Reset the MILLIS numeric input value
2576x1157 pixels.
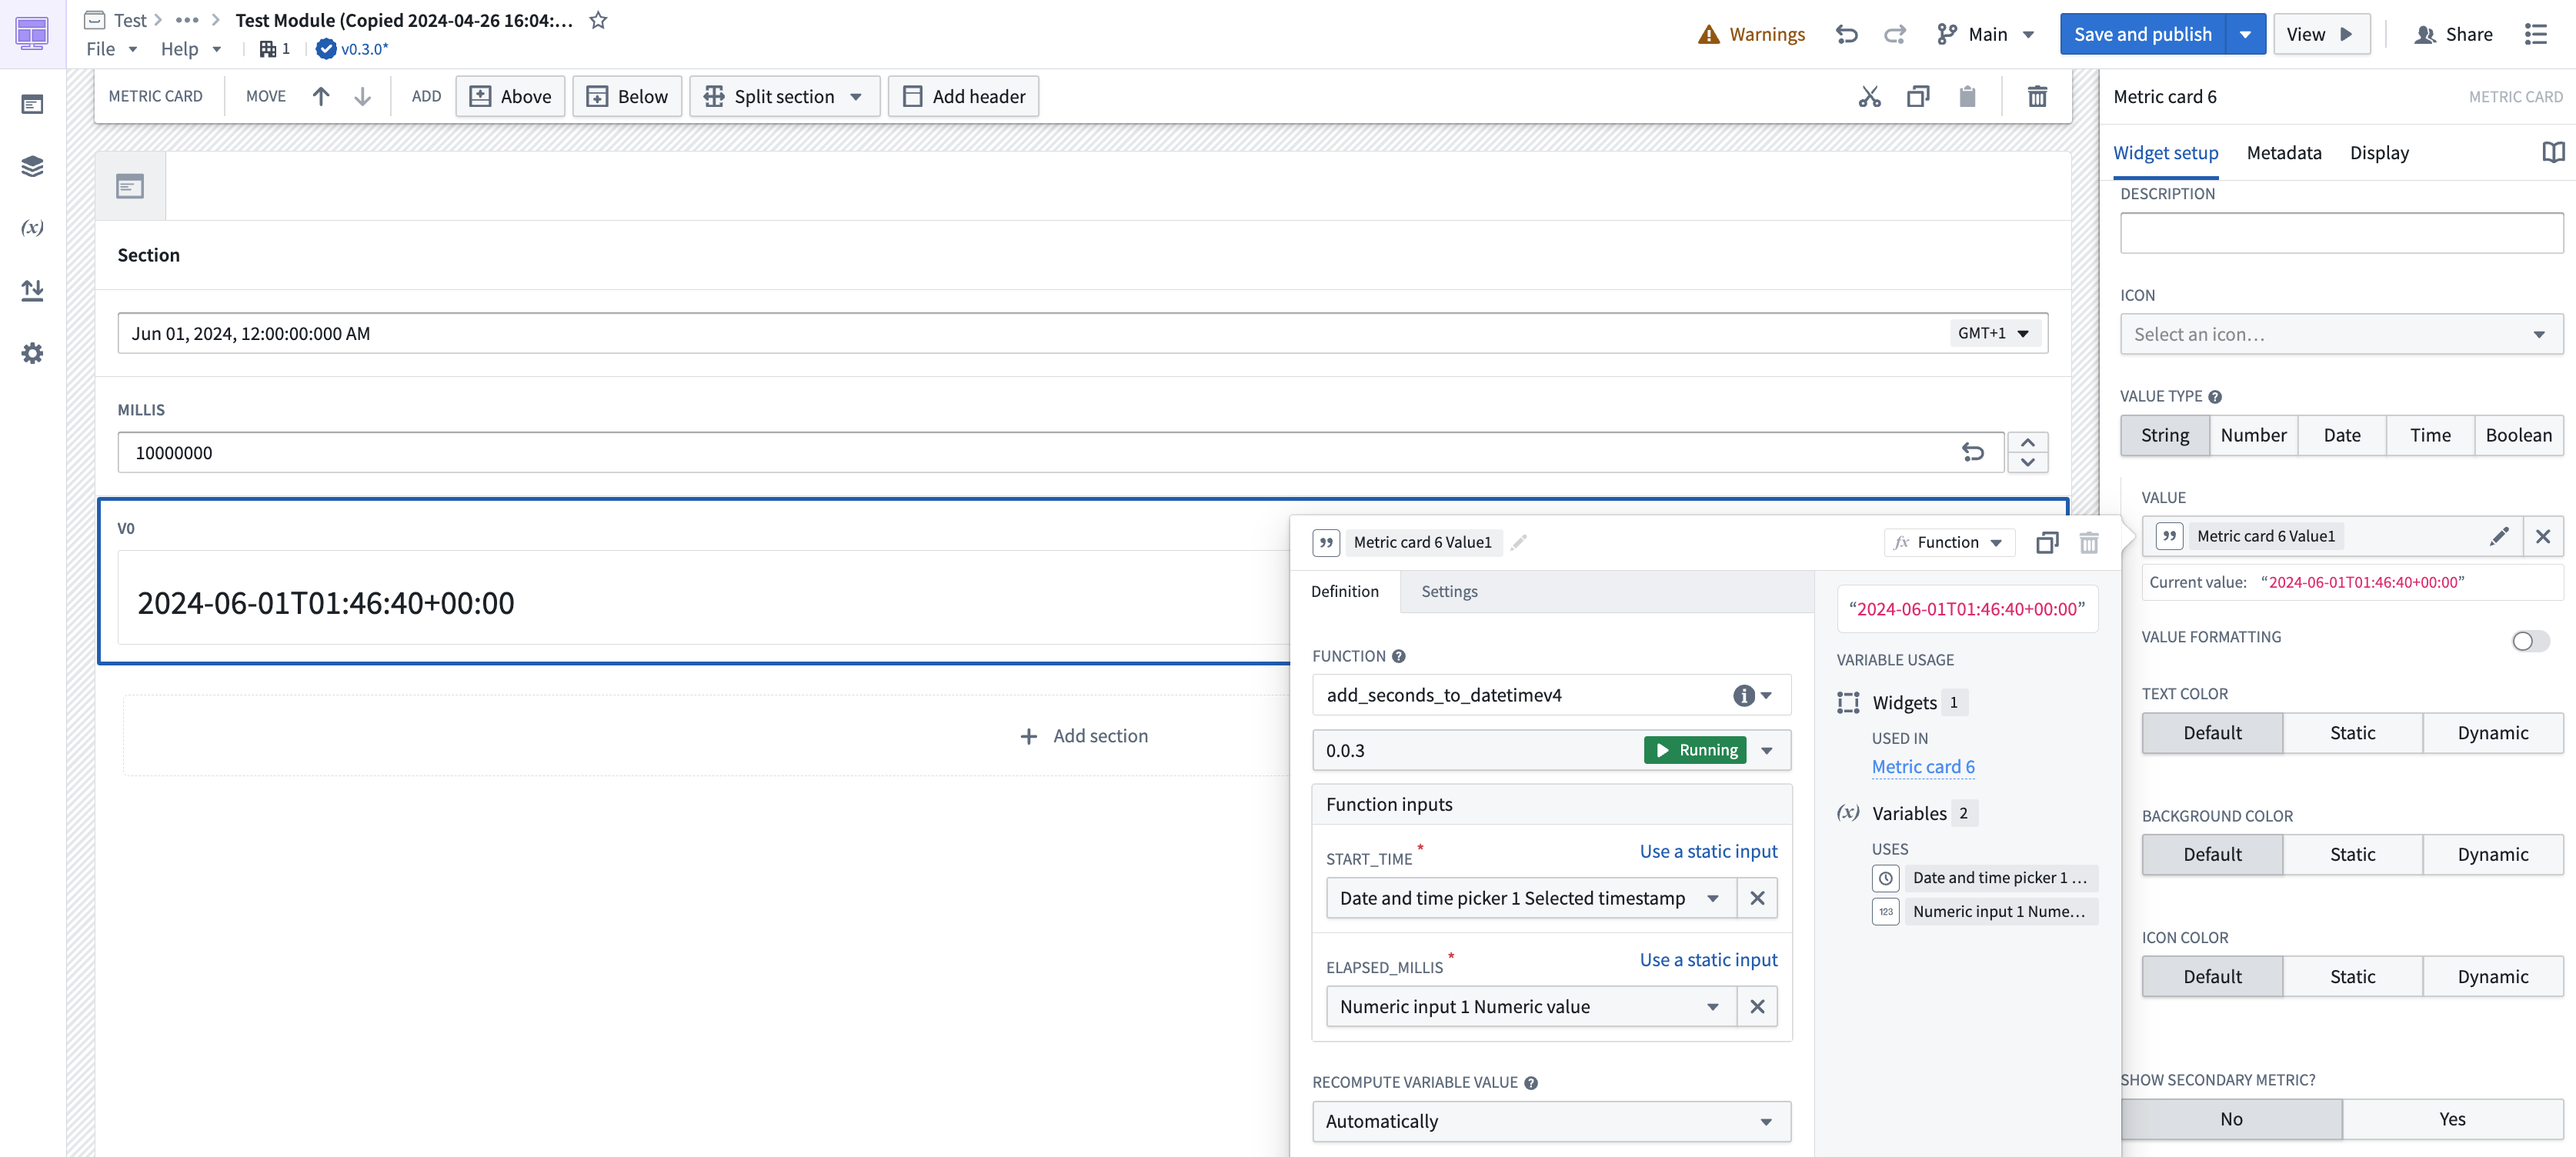[x=1972, y=452]
